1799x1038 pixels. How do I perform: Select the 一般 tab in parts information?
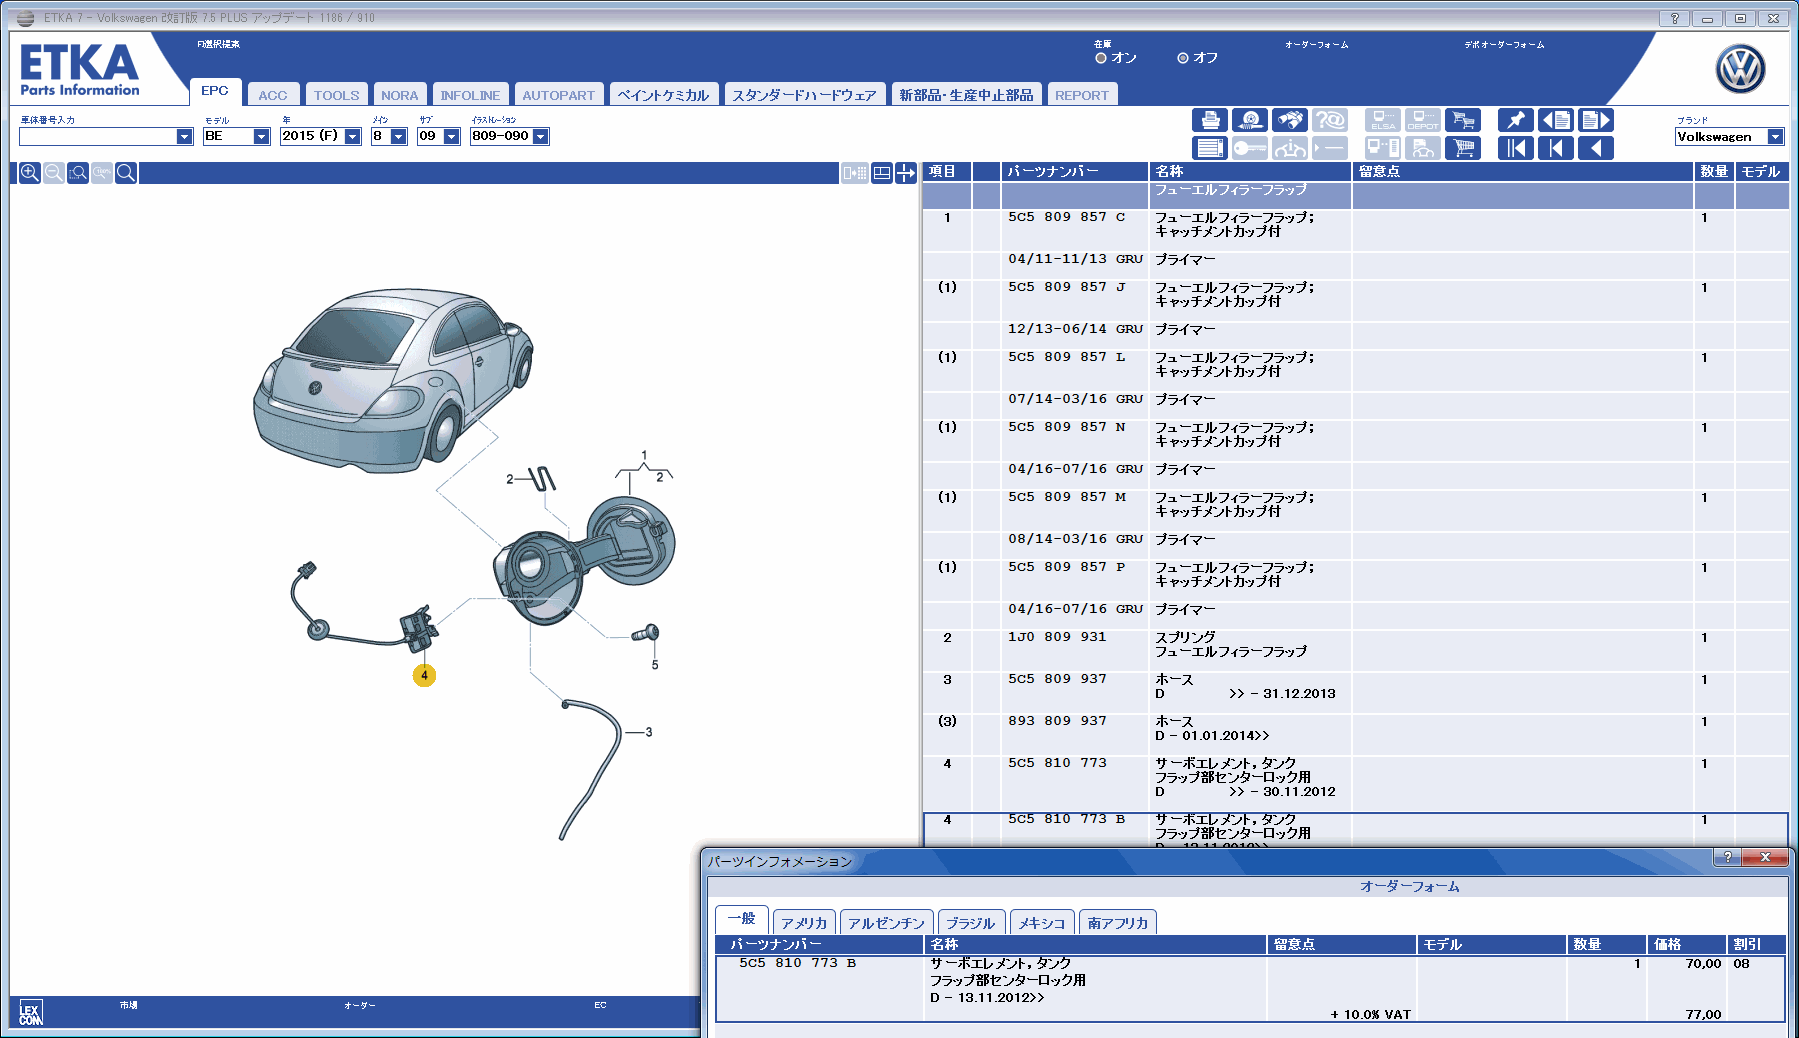click(742, 919)
